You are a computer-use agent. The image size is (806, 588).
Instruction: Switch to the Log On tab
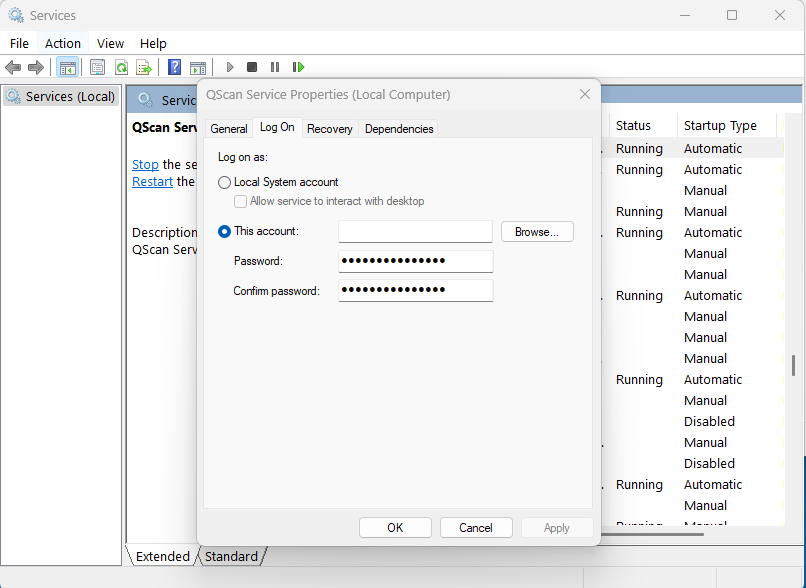(277, 127)
